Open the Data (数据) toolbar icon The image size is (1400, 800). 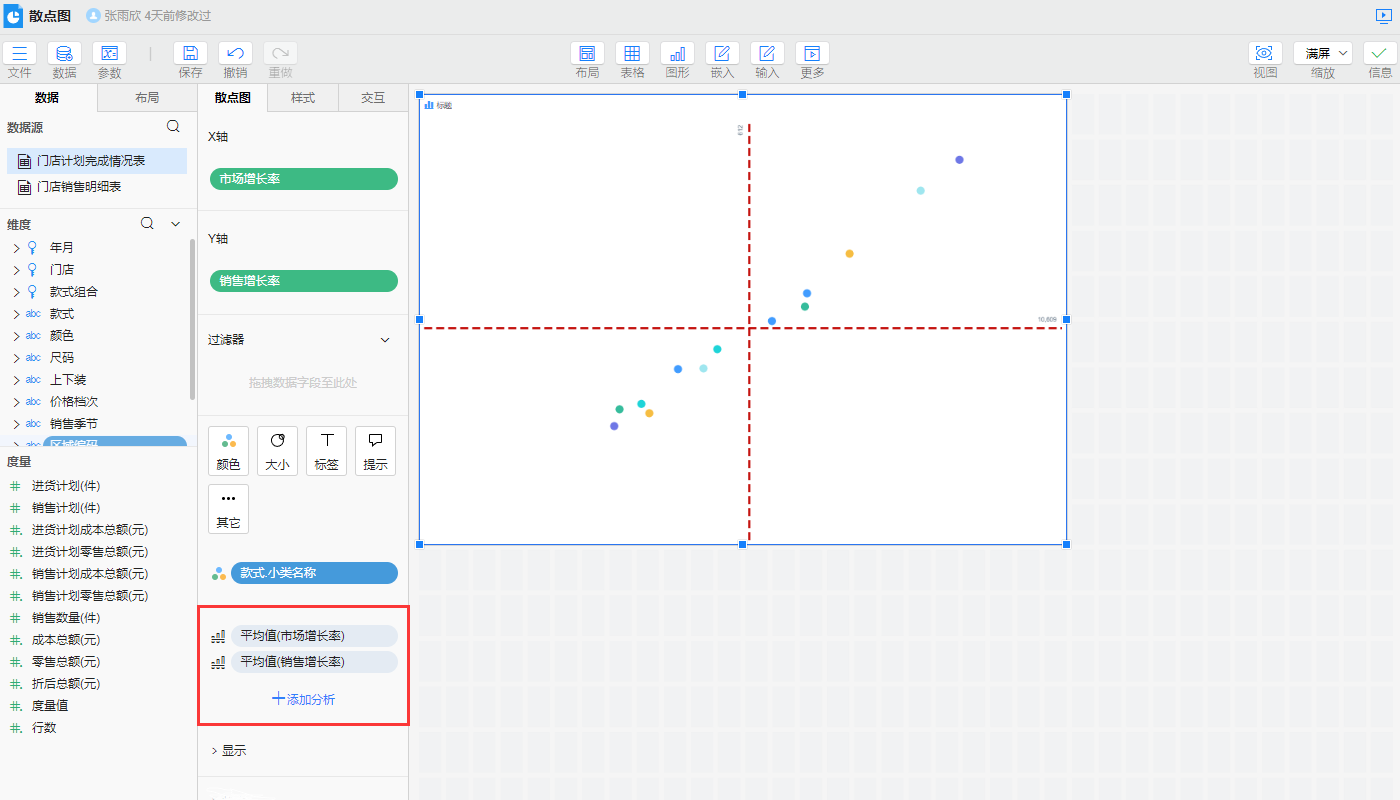pos(64,54)
